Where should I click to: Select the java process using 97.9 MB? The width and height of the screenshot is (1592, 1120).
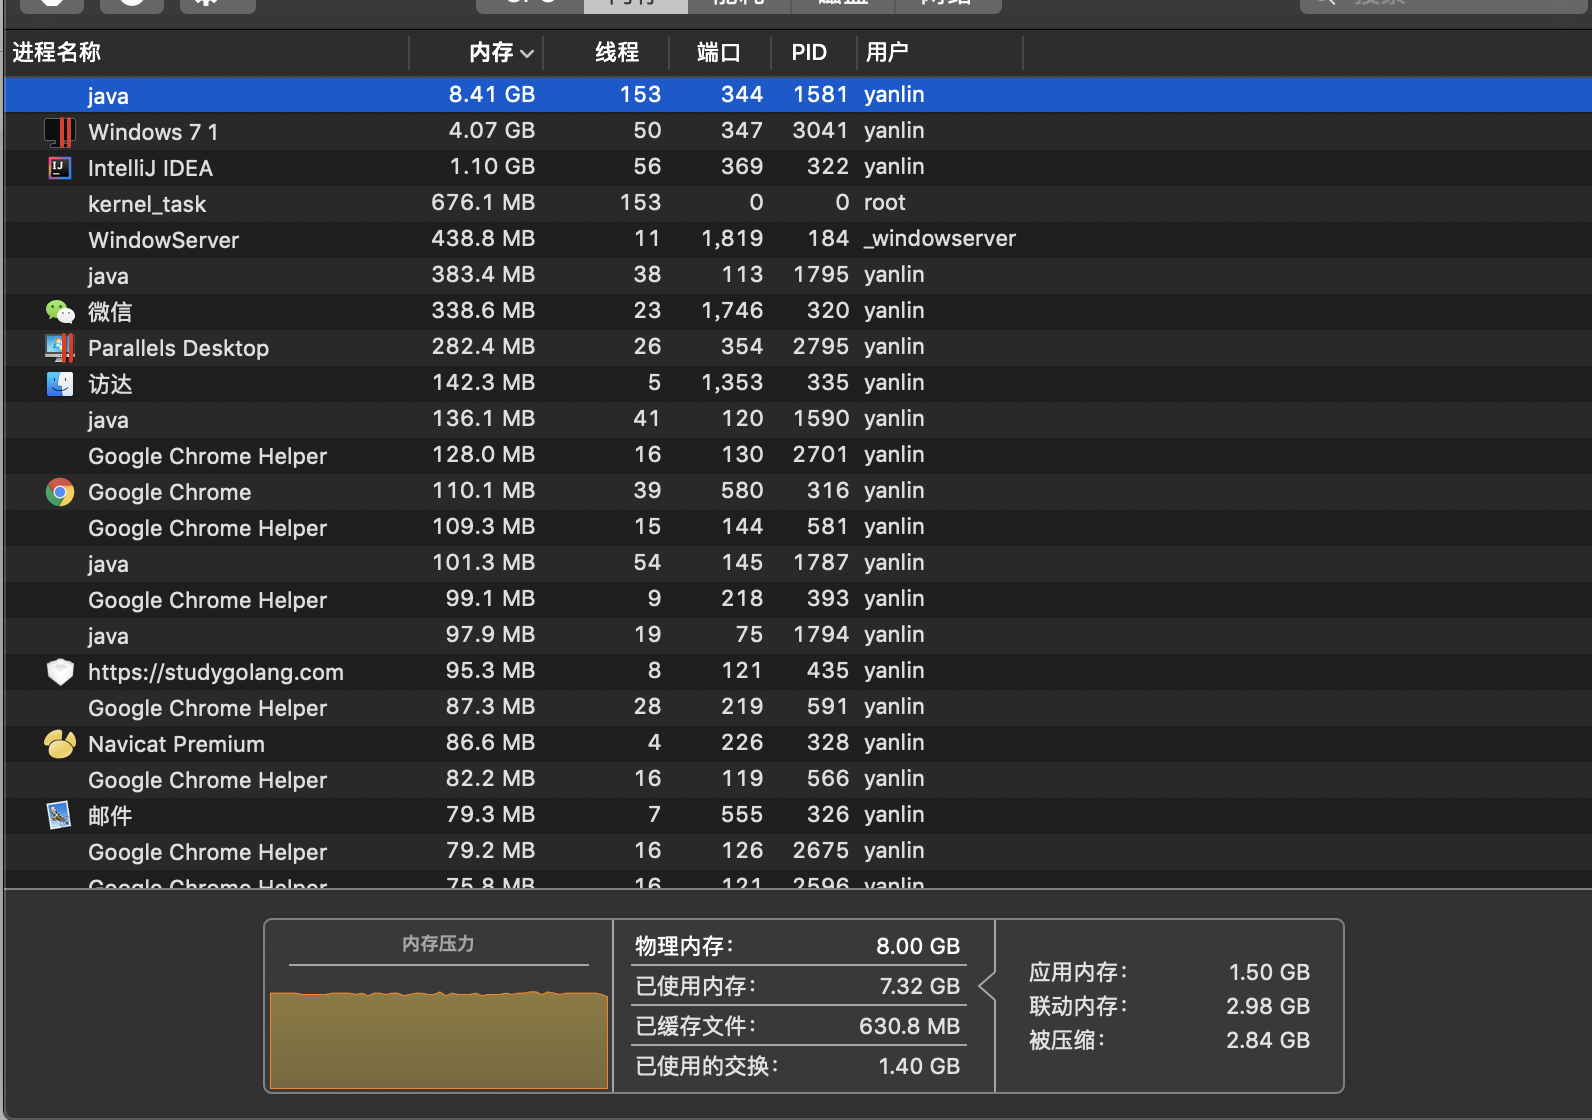coord(798,635)
